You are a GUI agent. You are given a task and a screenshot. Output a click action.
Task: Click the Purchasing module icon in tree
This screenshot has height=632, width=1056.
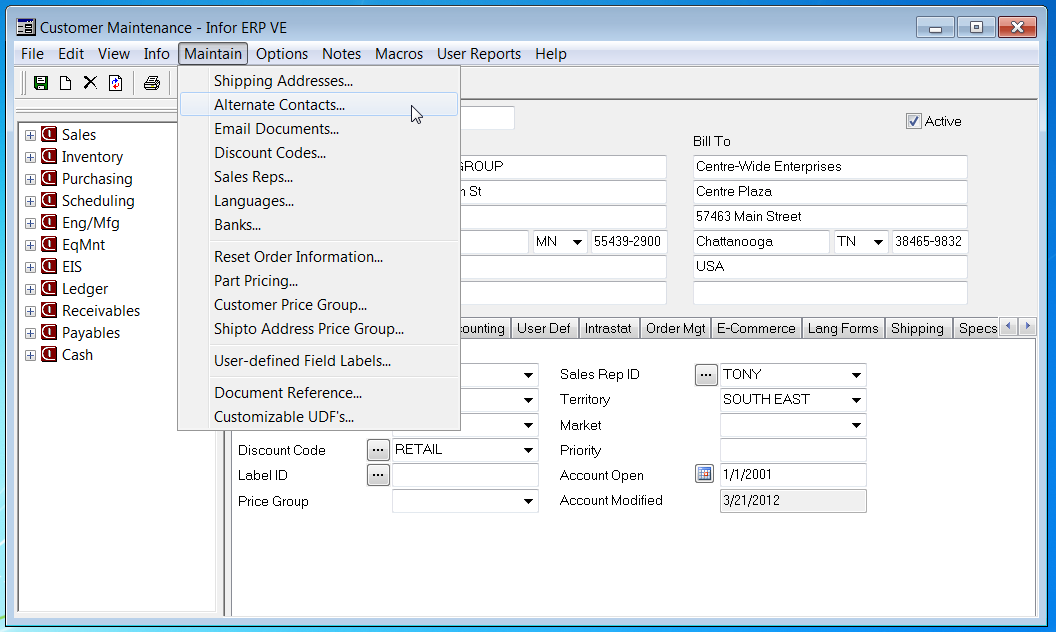click(48, 179)
